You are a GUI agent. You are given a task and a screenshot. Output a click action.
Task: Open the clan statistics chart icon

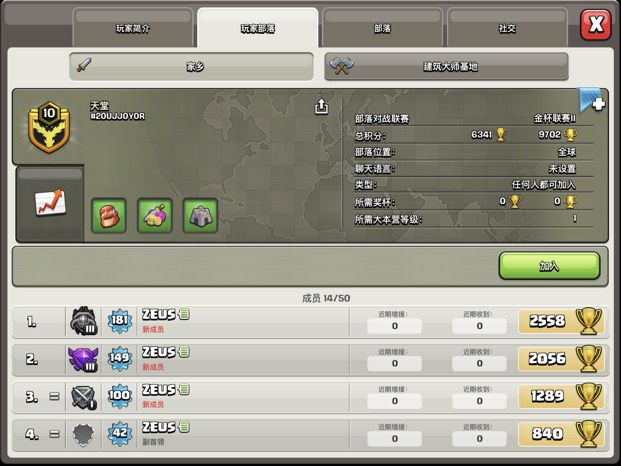(x=50, y=202)
